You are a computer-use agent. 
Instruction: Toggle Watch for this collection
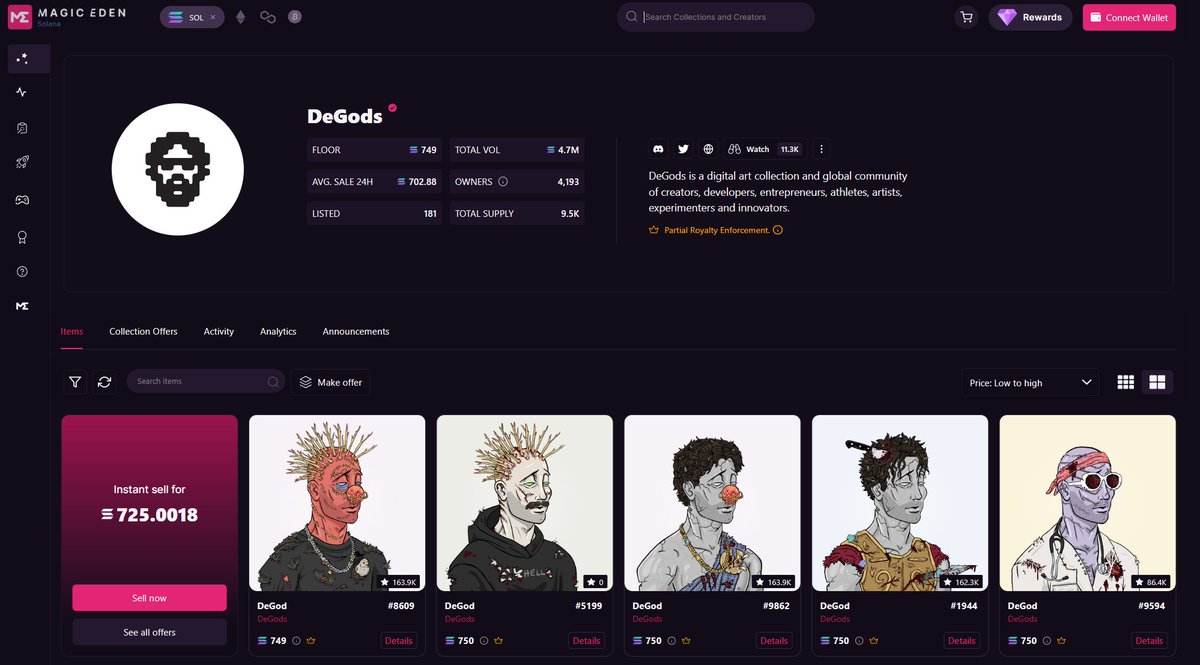tap(764, 149)
